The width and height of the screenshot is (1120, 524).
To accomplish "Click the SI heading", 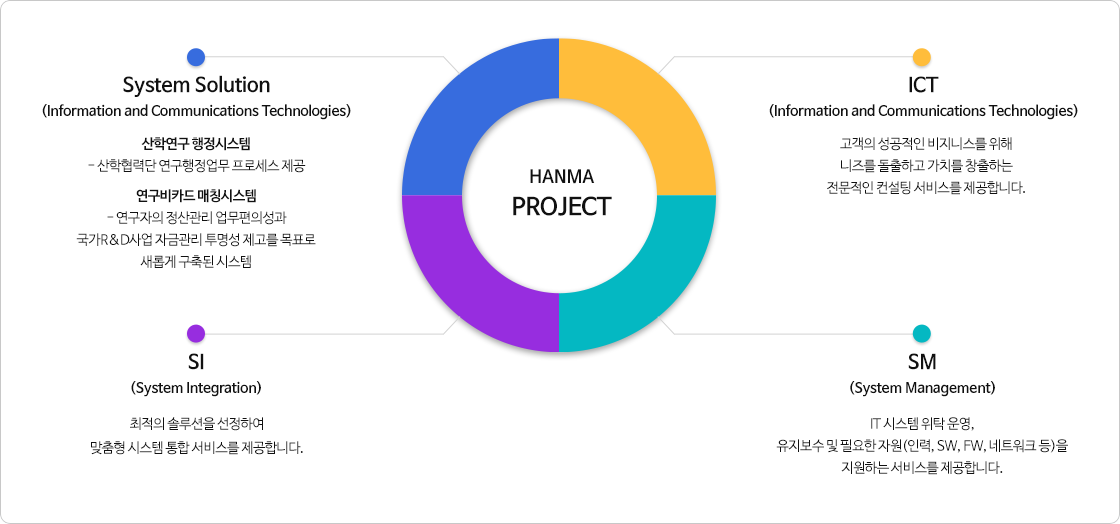I will click(x=196, y=361).
